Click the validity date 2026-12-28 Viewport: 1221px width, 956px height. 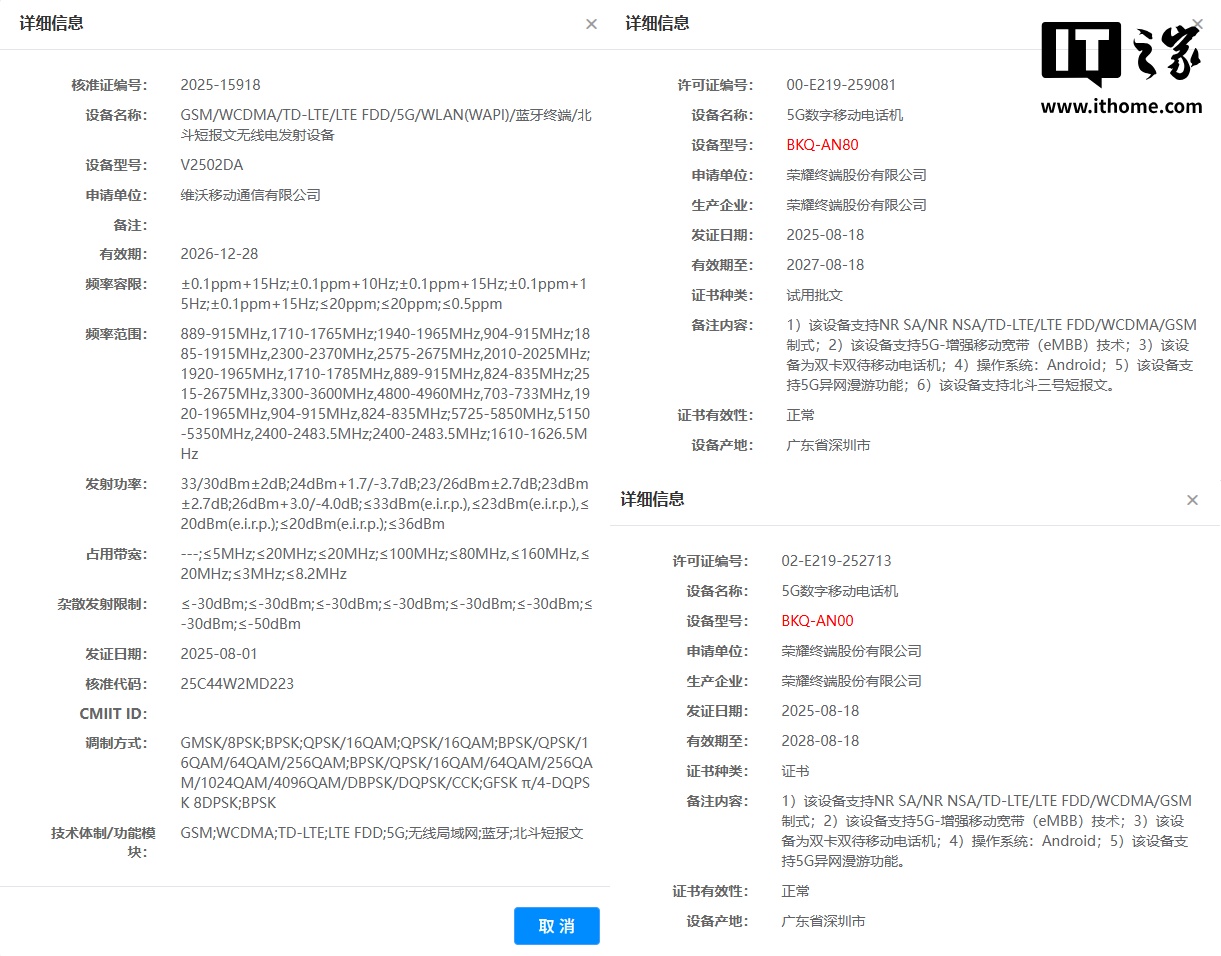(219, 254)
